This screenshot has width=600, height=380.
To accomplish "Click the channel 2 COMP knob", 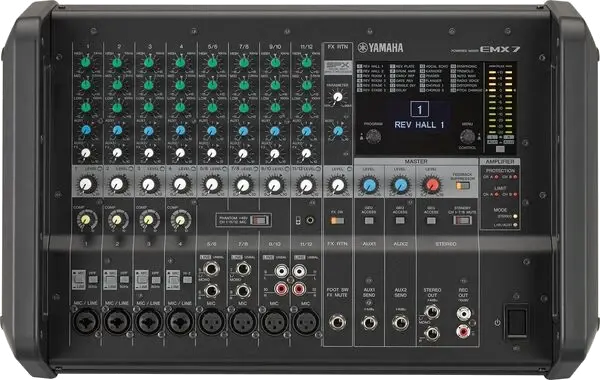I will coord(117,220).
